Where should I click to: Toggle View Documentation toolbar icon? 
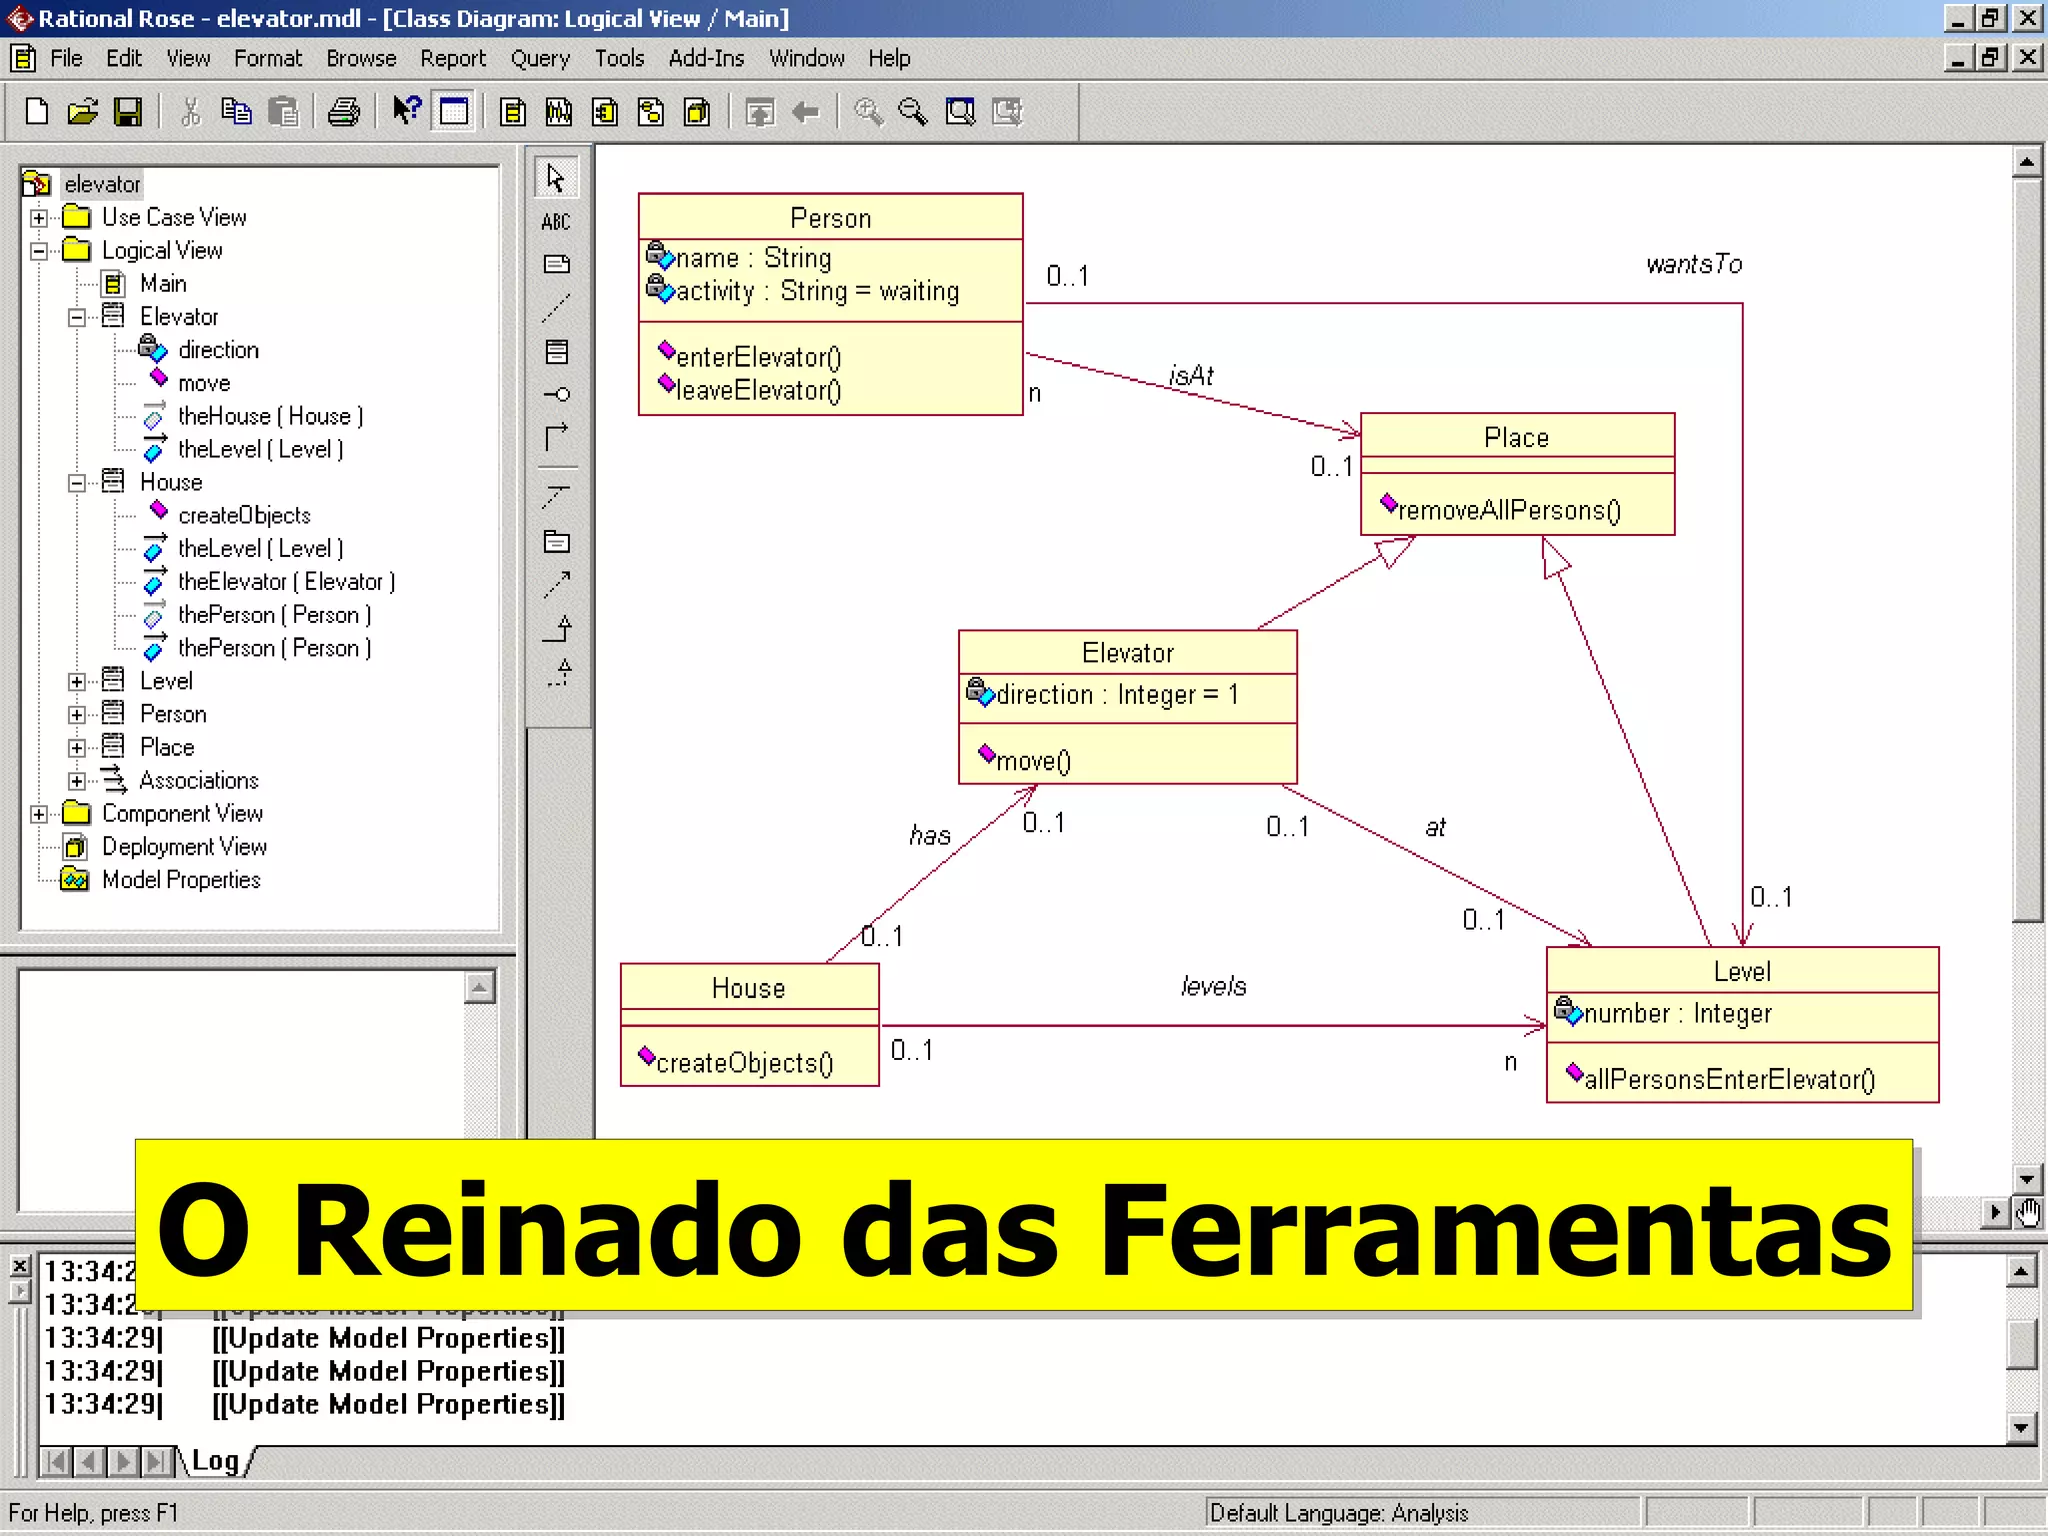[x=454, y=111]
